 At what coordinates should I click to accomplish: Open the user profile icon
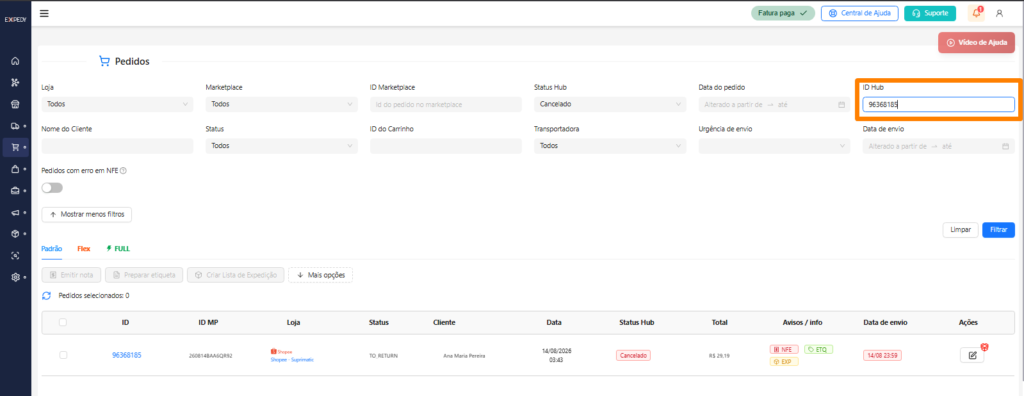pos(999,13)
